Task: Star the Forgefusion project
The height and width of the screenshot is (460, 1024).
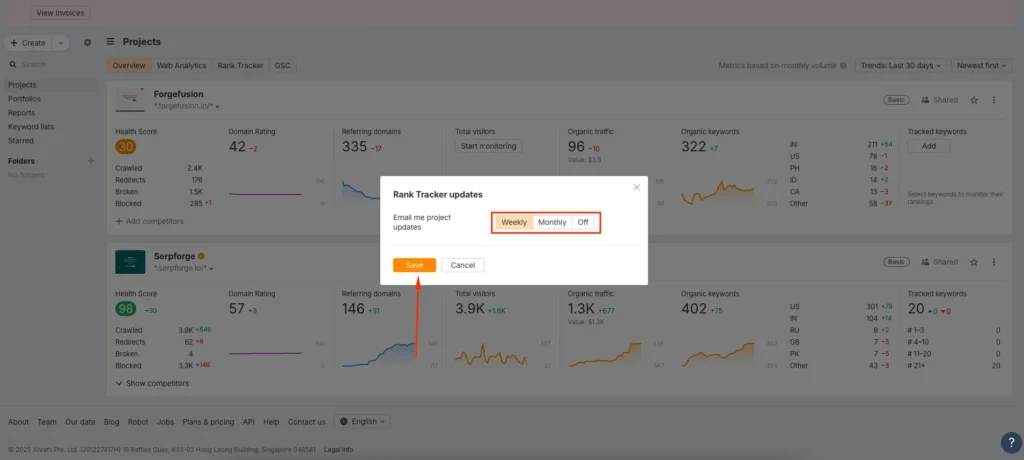Action: pos(974,100)
